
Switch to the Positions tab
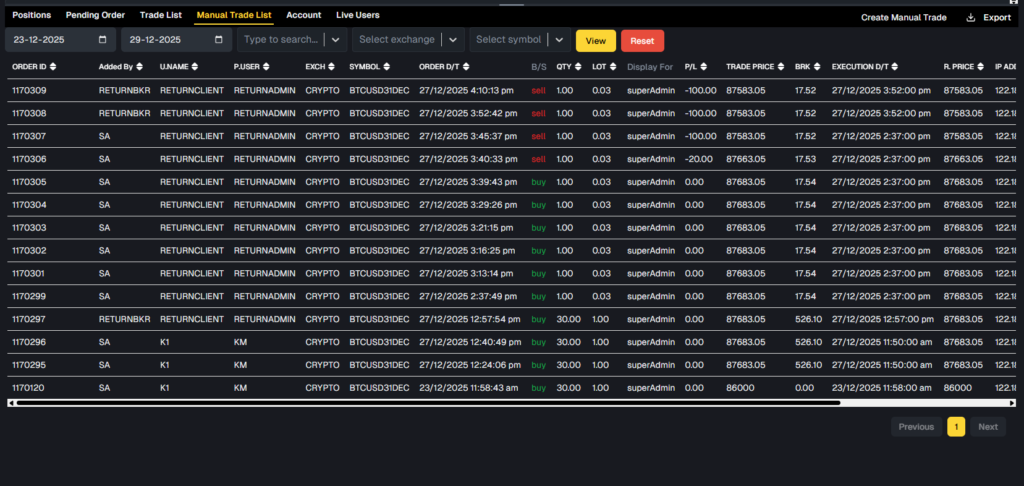(x=31, y=16)
